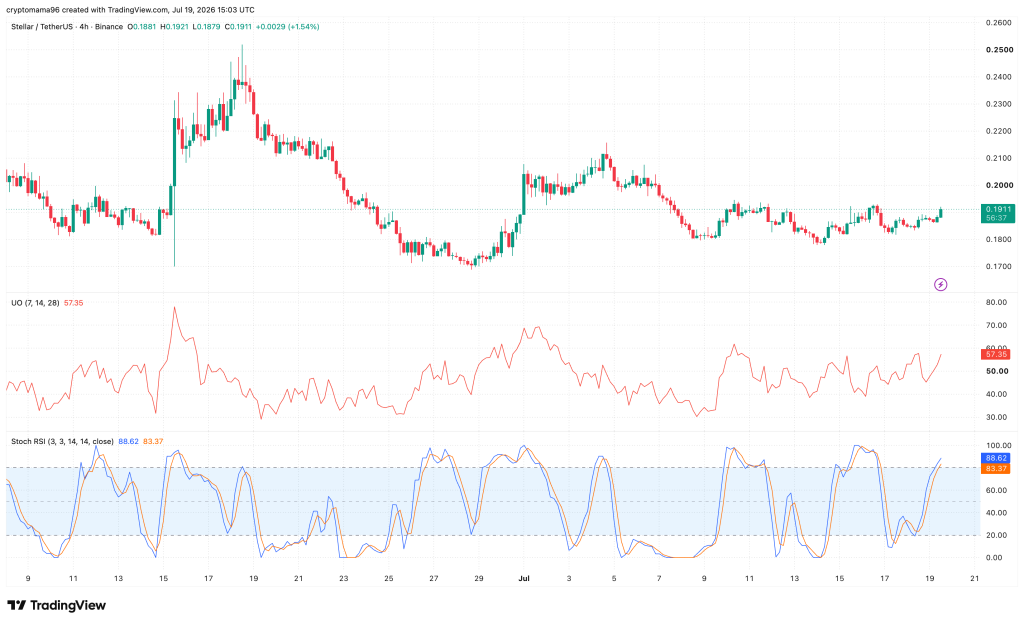Click the bold 50.00 level on UO scale

(997, 371)
